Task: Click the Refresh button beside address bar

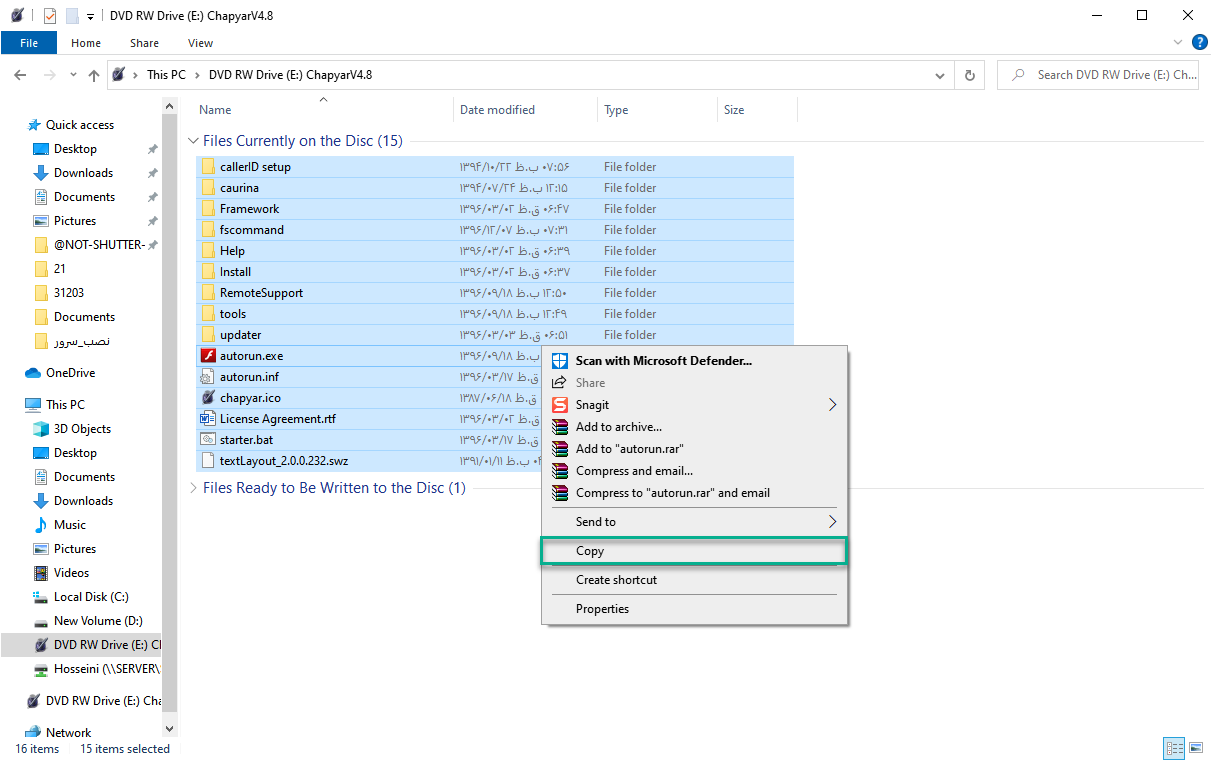Action: pos(969,75)
